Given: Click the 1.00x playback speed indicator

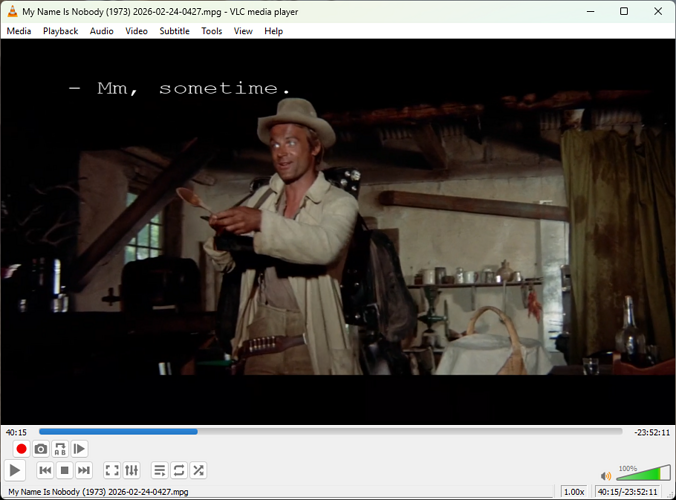Looking at the screenshot, I should (574, 492).
